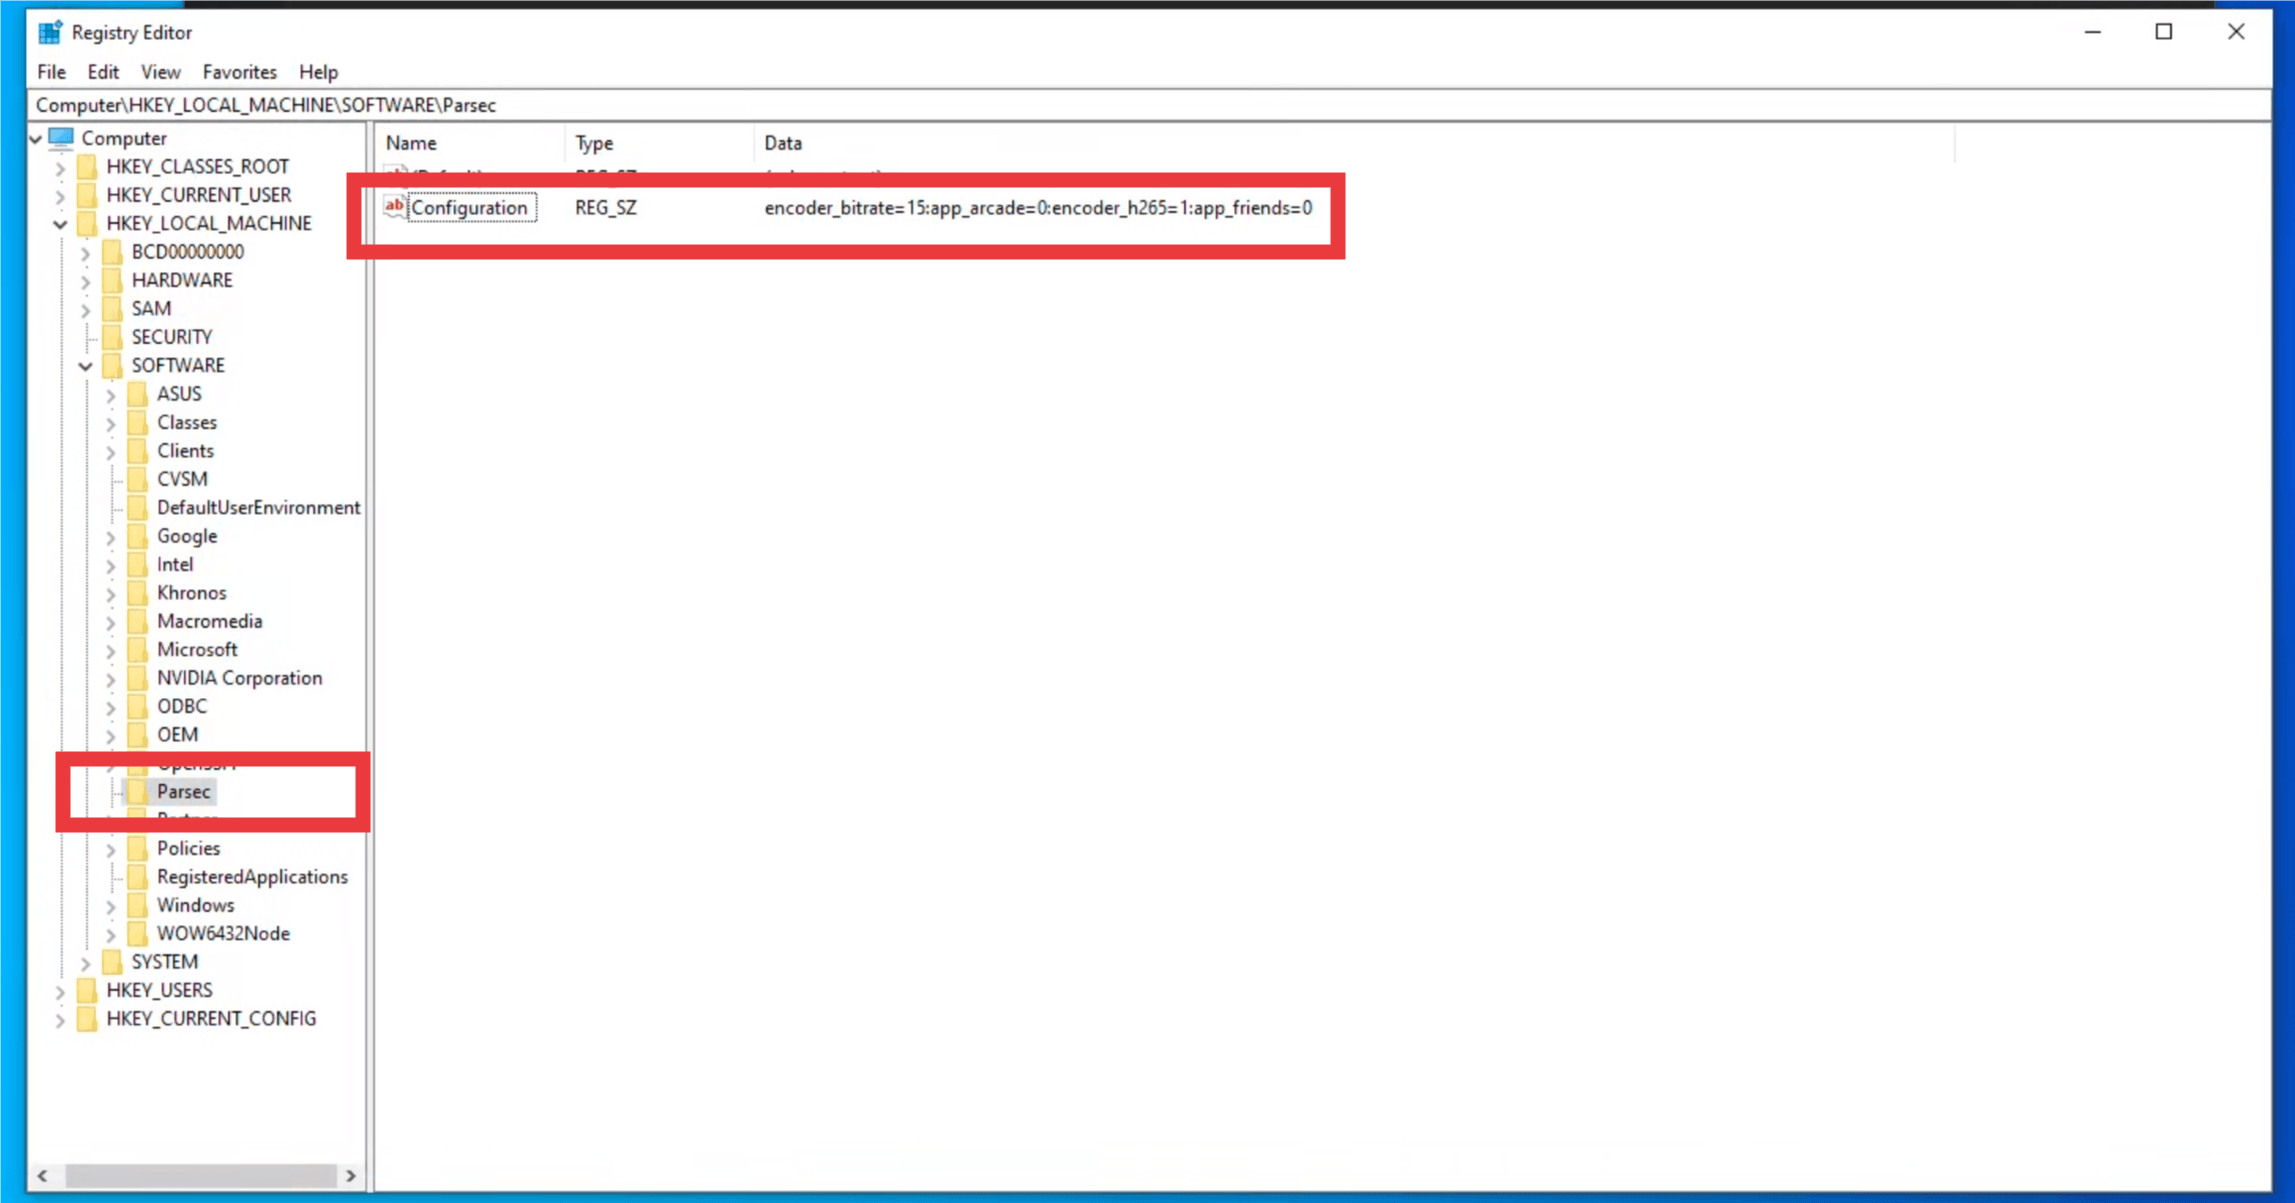Sort values by the Type column header
The height and width of the screenshot is (1203, 2295).
594,143
